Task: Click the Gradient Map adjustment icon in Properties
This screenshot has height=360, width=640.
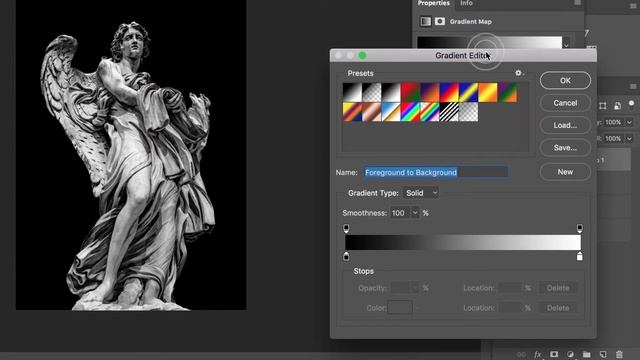Action: pos(425,22)
